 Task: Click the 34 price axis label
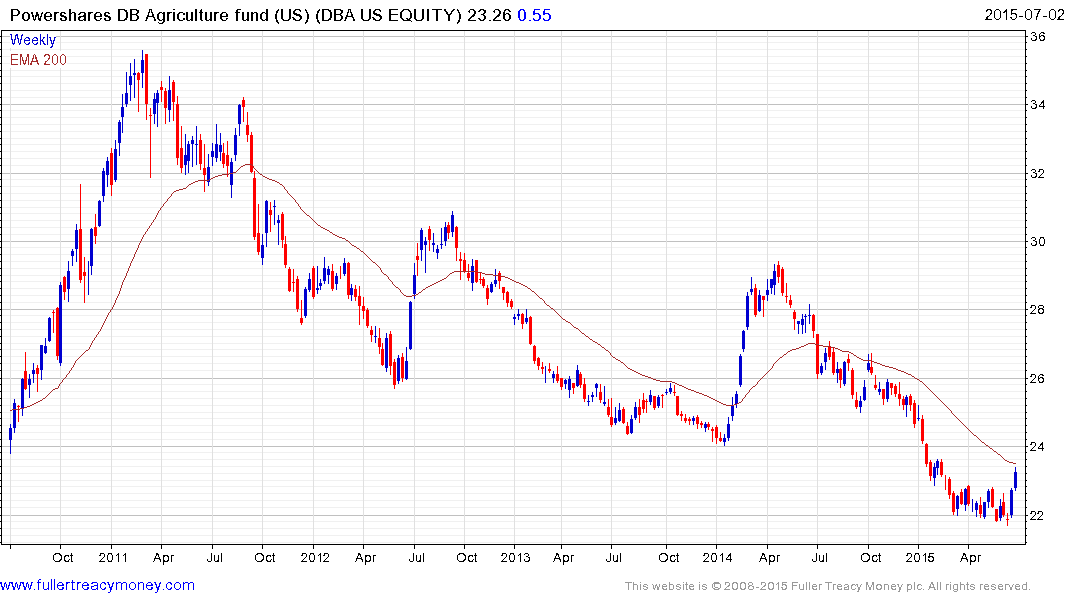1038,104
